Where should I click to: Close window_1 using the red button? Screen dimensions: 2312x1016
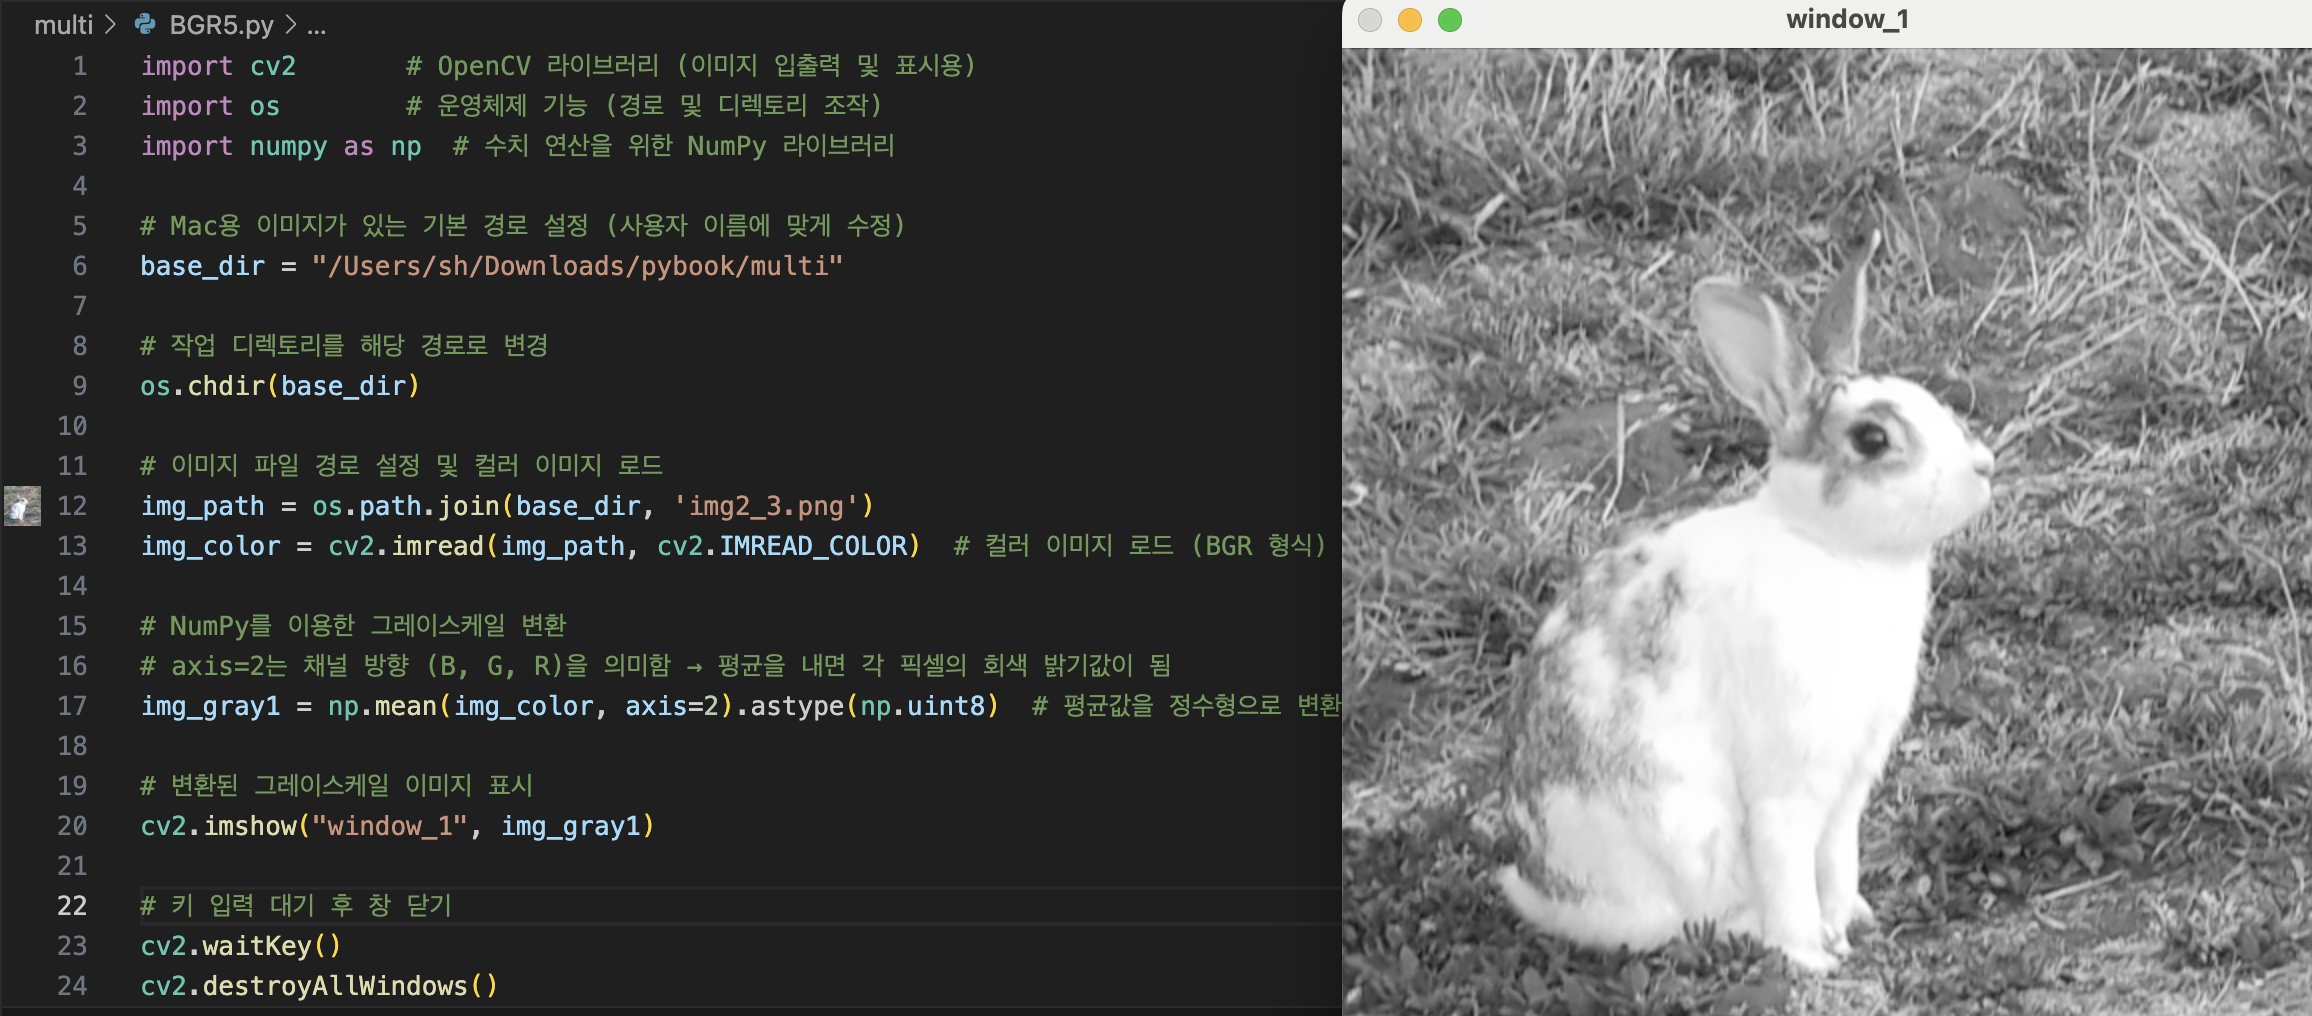[1370, 20]
